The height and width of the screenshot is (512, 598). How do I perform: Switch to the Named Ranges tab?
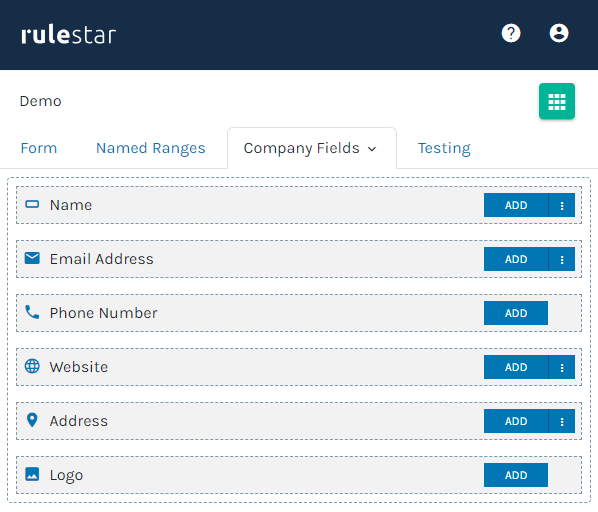coord(151,148)
